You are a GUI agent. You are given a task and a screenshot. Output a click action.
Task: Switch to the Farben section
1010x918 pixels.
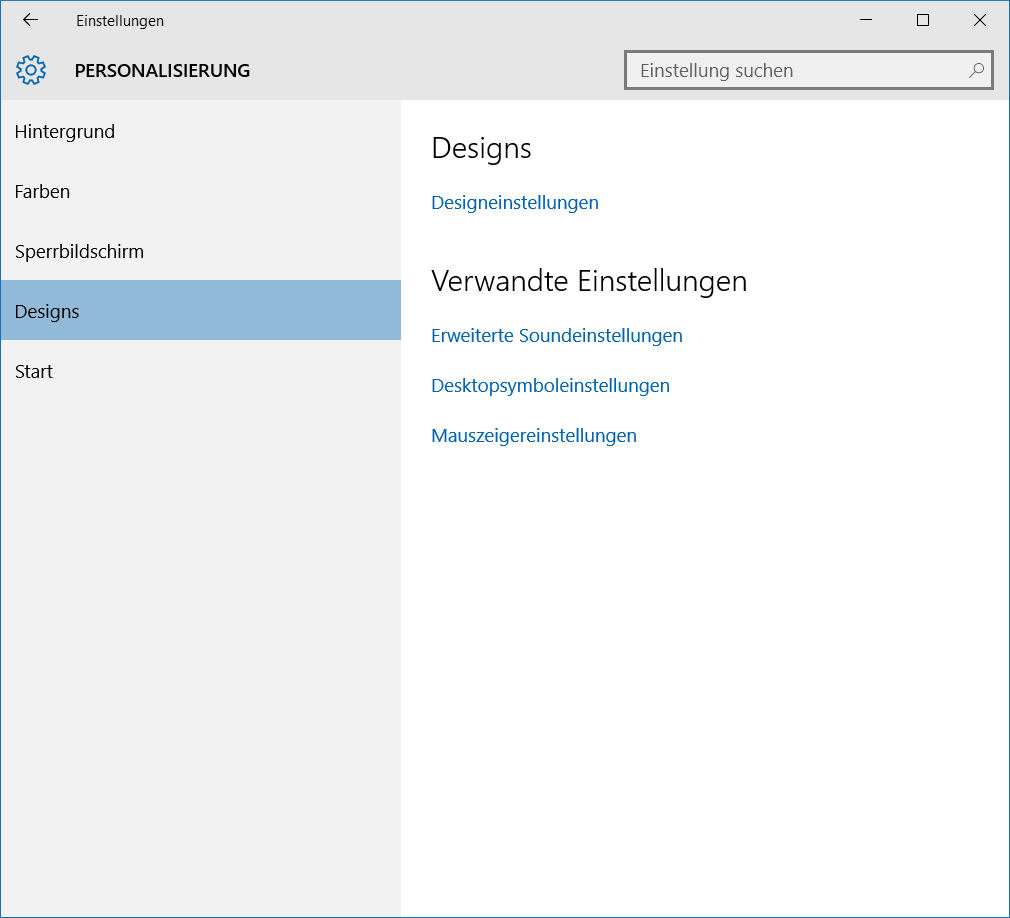(x=42, y=191)
